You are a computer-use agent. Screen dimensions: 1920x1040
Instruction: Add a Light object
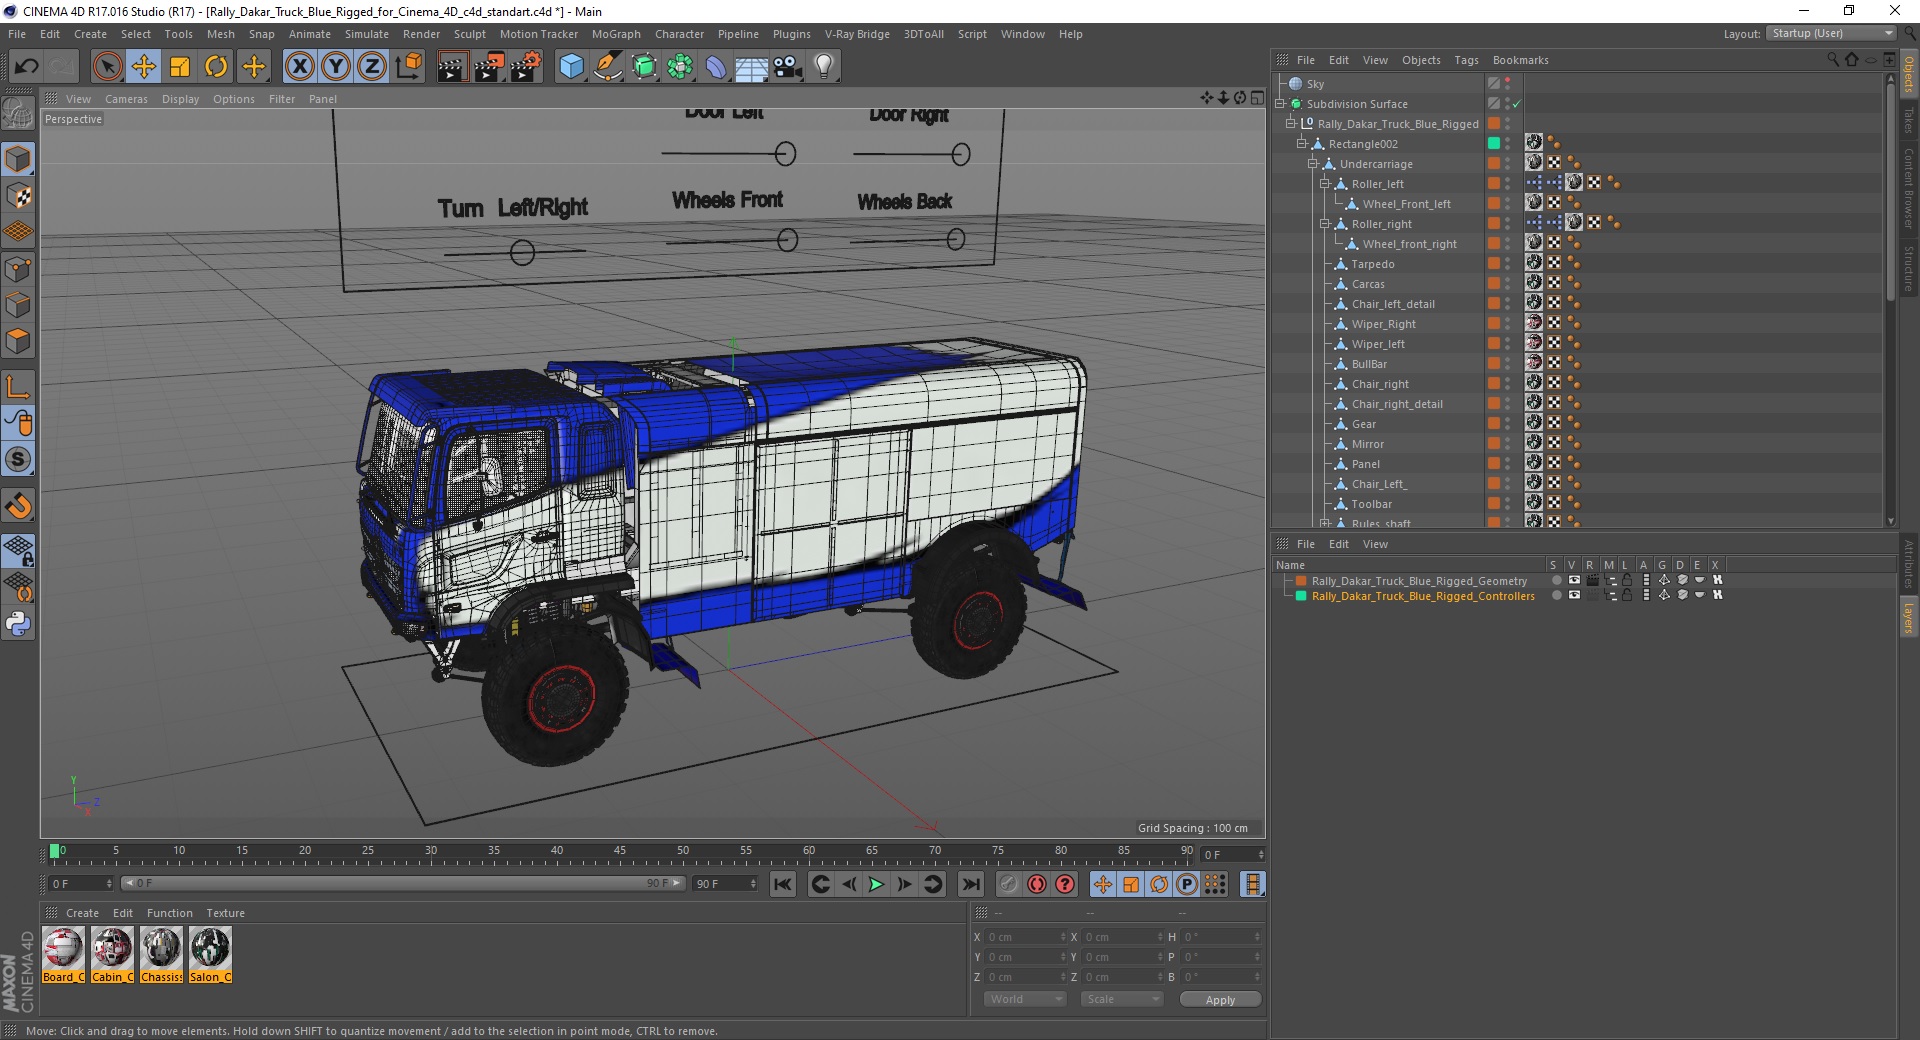(x=824, y=67)
